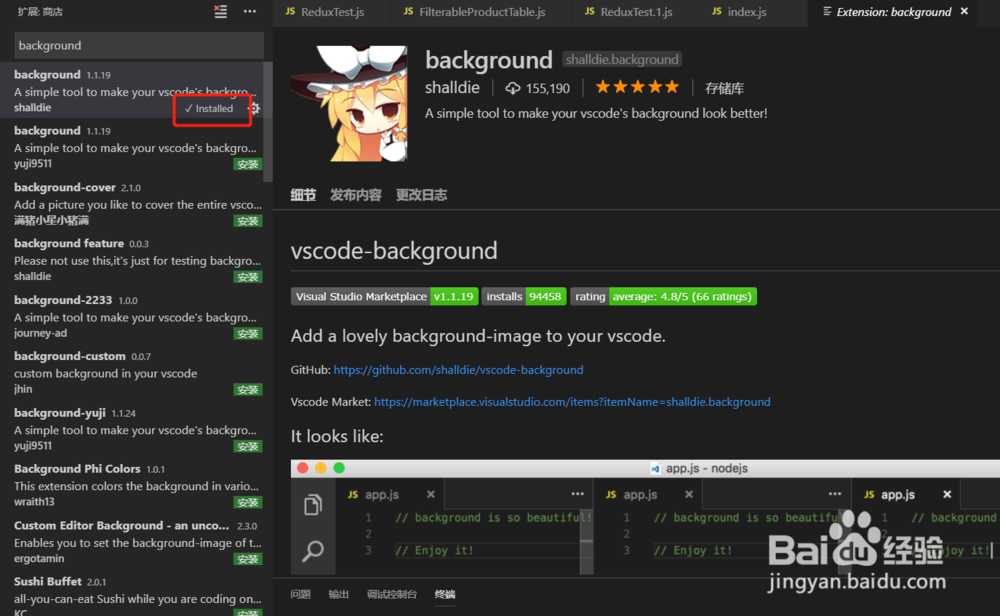Click the search magnifier icon in preview image
This screenshot has width=1000, height=616.
pos(312,550)
